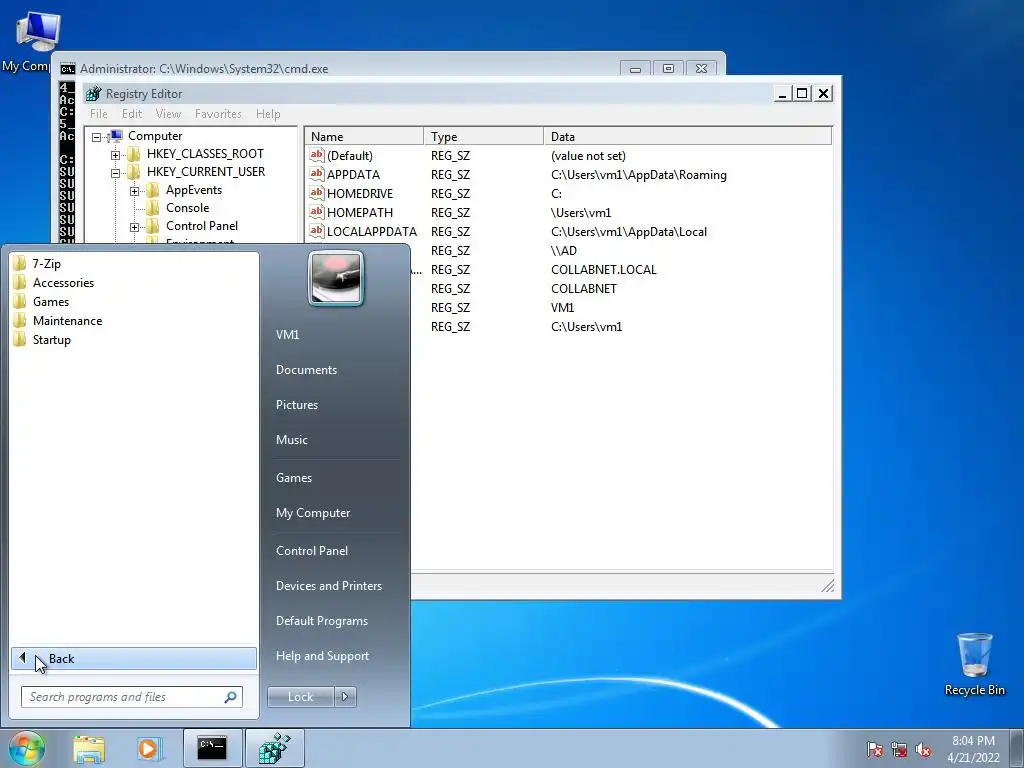
Task: Click the COLLABNET.LOCAL data value
Action: [x=603, y=270]
